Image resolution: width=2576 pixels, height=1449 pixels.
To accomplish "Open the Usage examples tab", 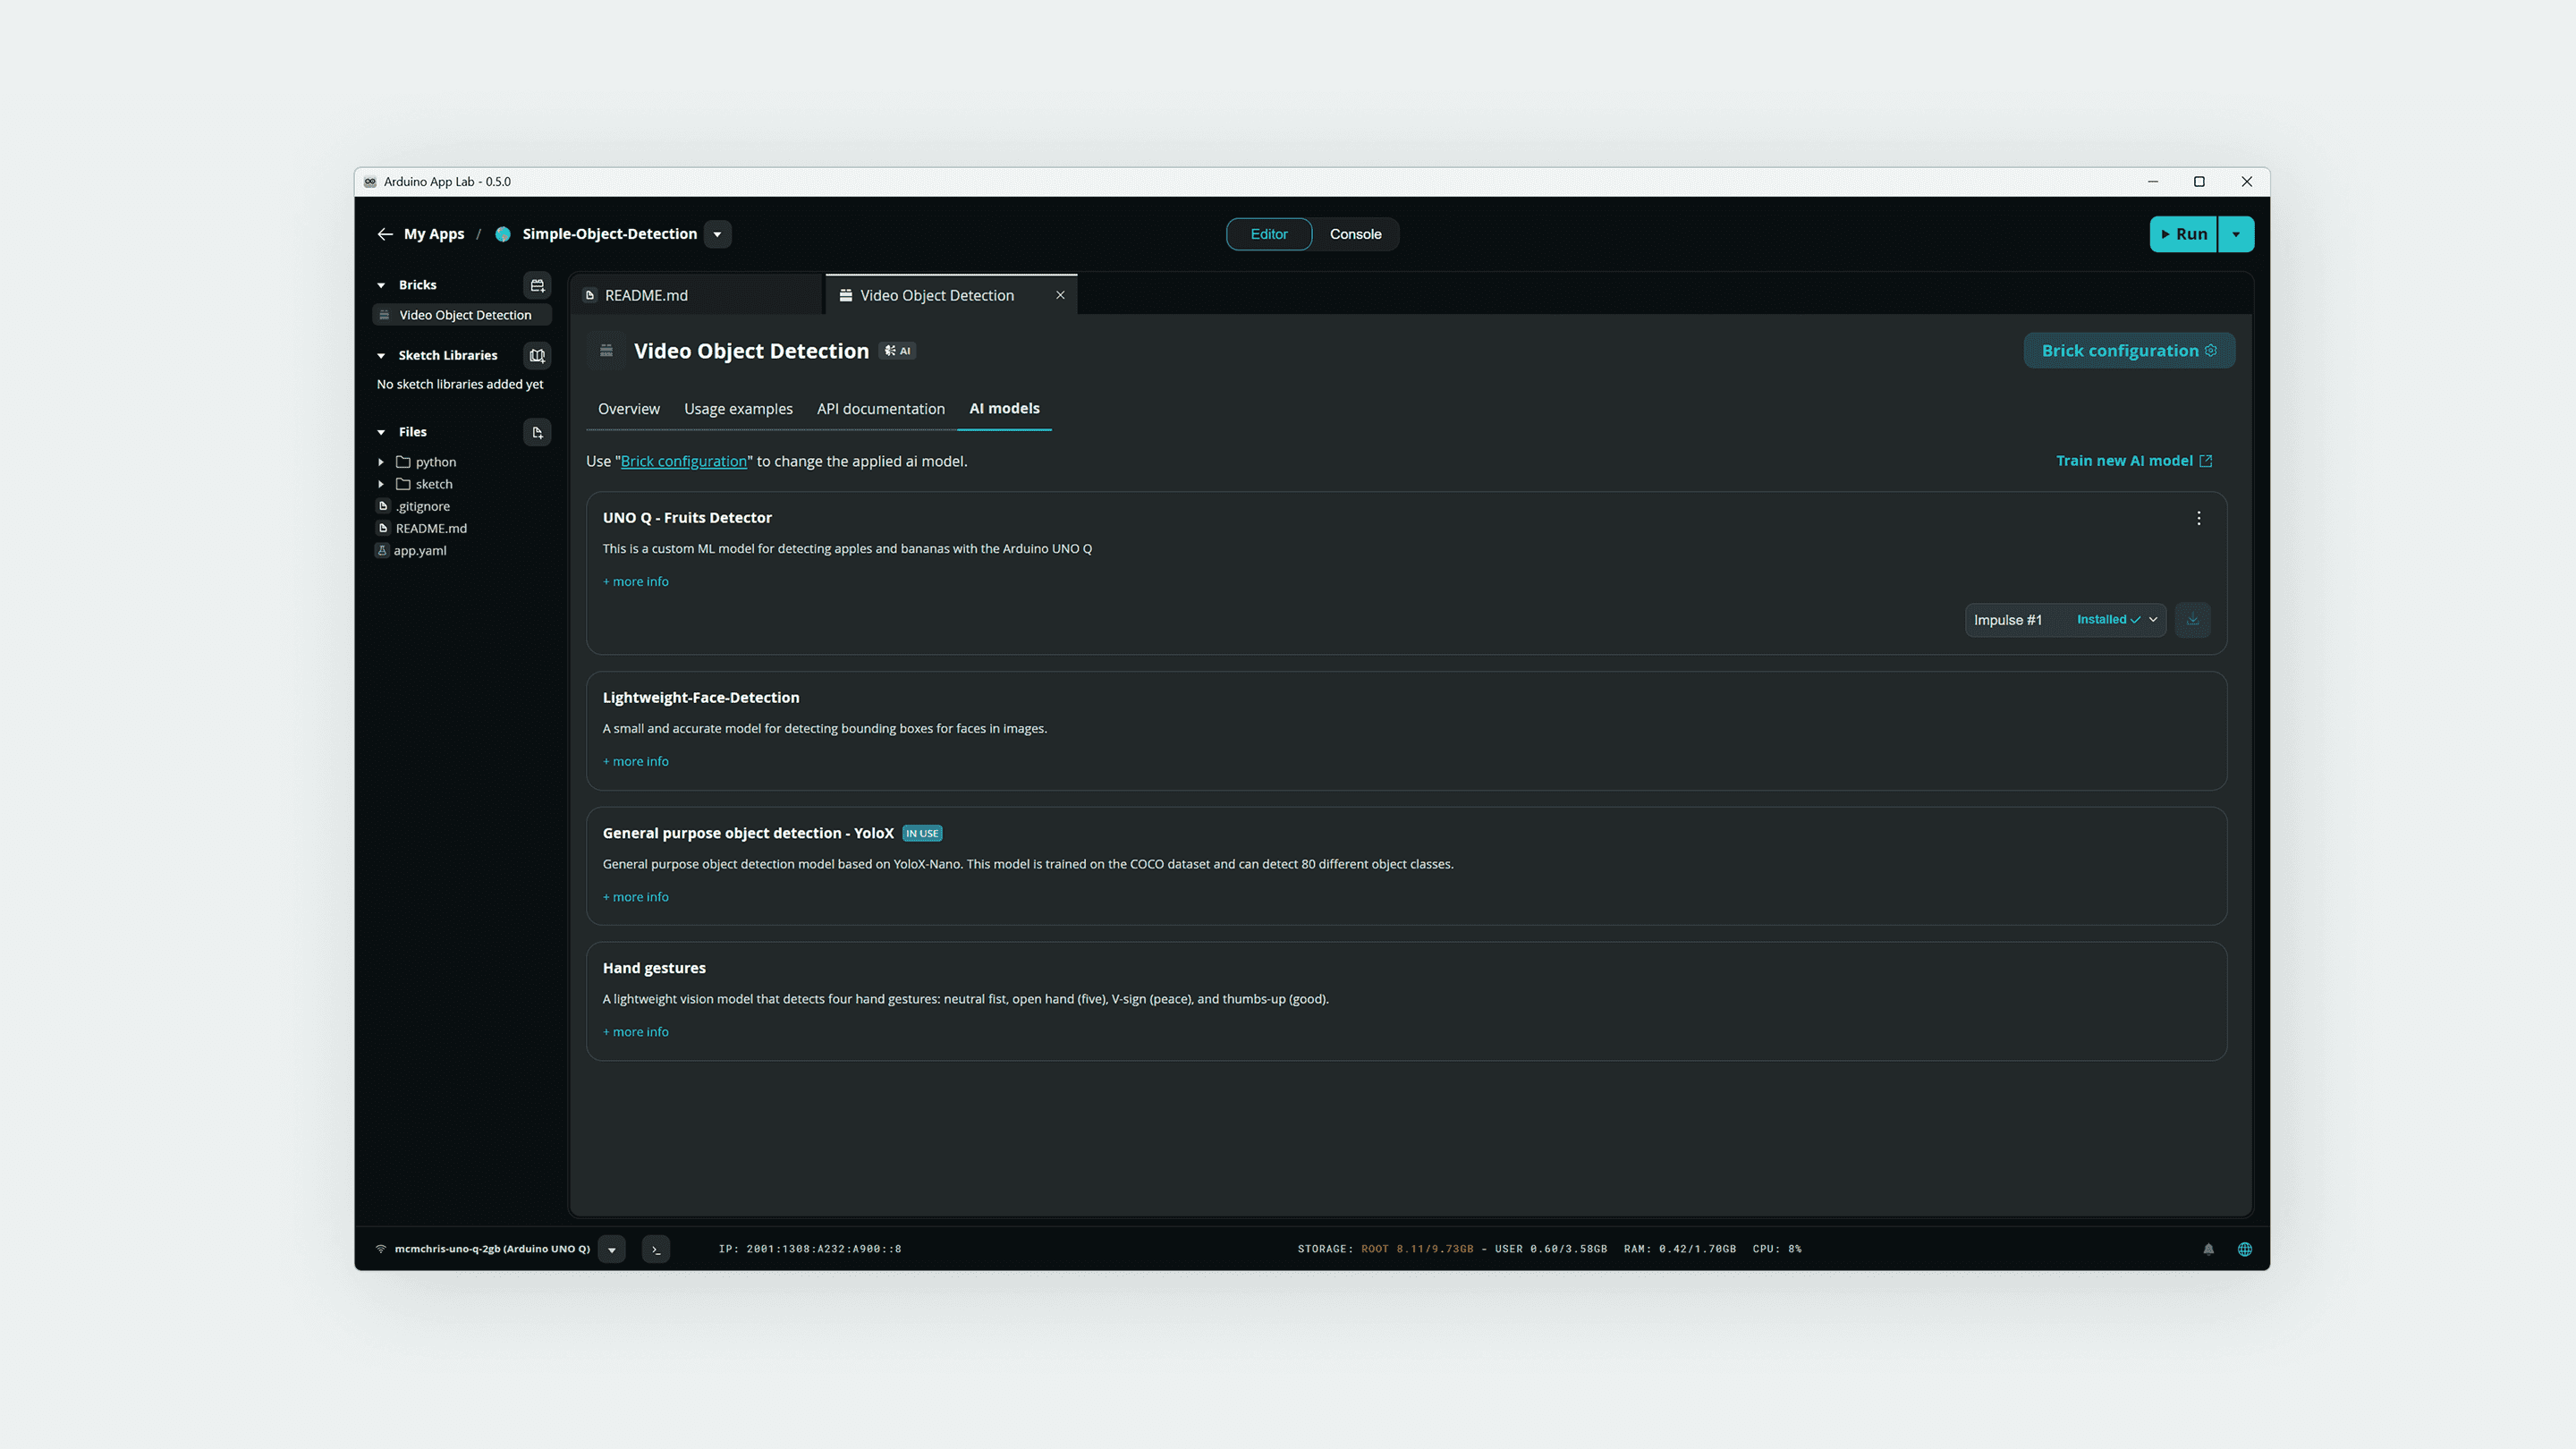I will pyautogui.click(x=738, y=409).
